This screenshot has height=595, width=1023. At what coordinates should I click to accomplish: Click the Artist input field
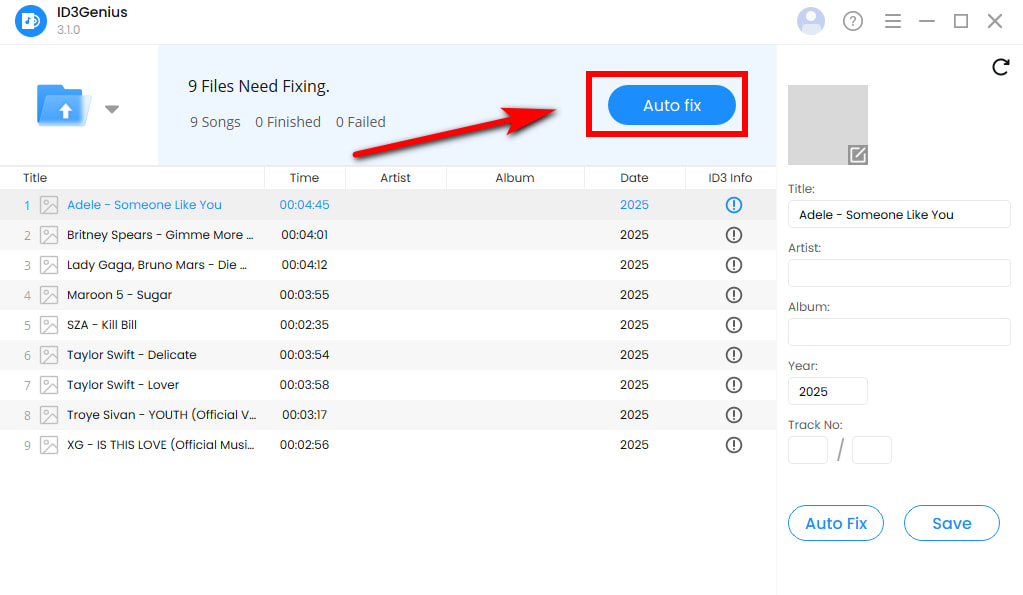pyautogui.click(x=899, y=273)
